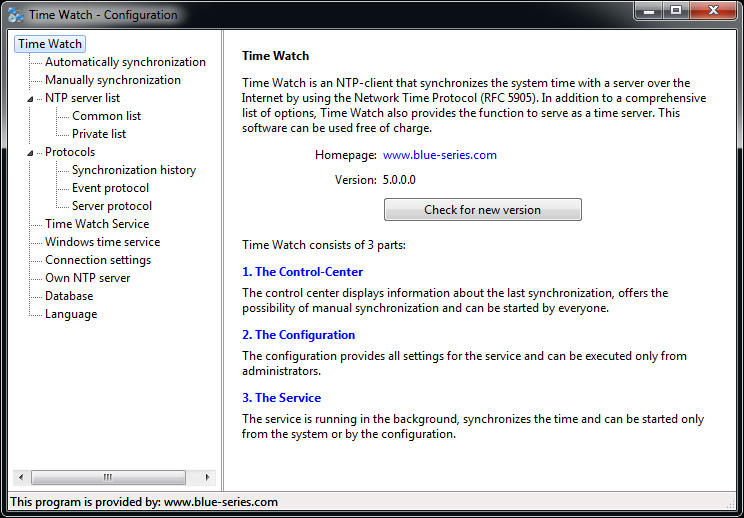
Task: Minimize the Configuration window
Action: click(x=649, y=11)
